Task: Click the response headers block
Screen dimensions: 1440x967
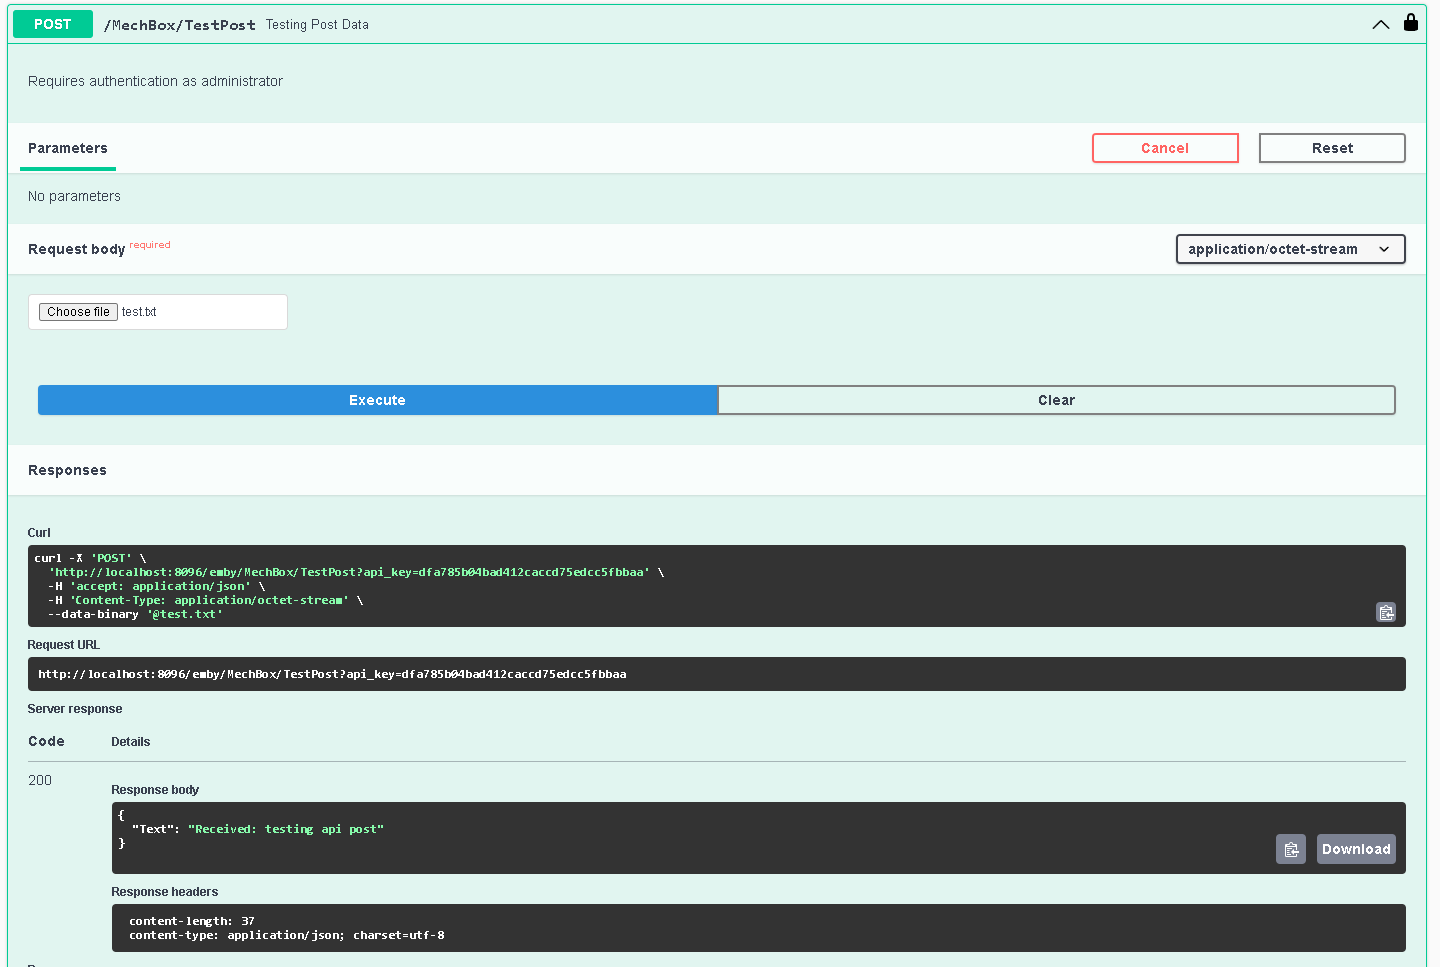Action: tap(757, 928)
